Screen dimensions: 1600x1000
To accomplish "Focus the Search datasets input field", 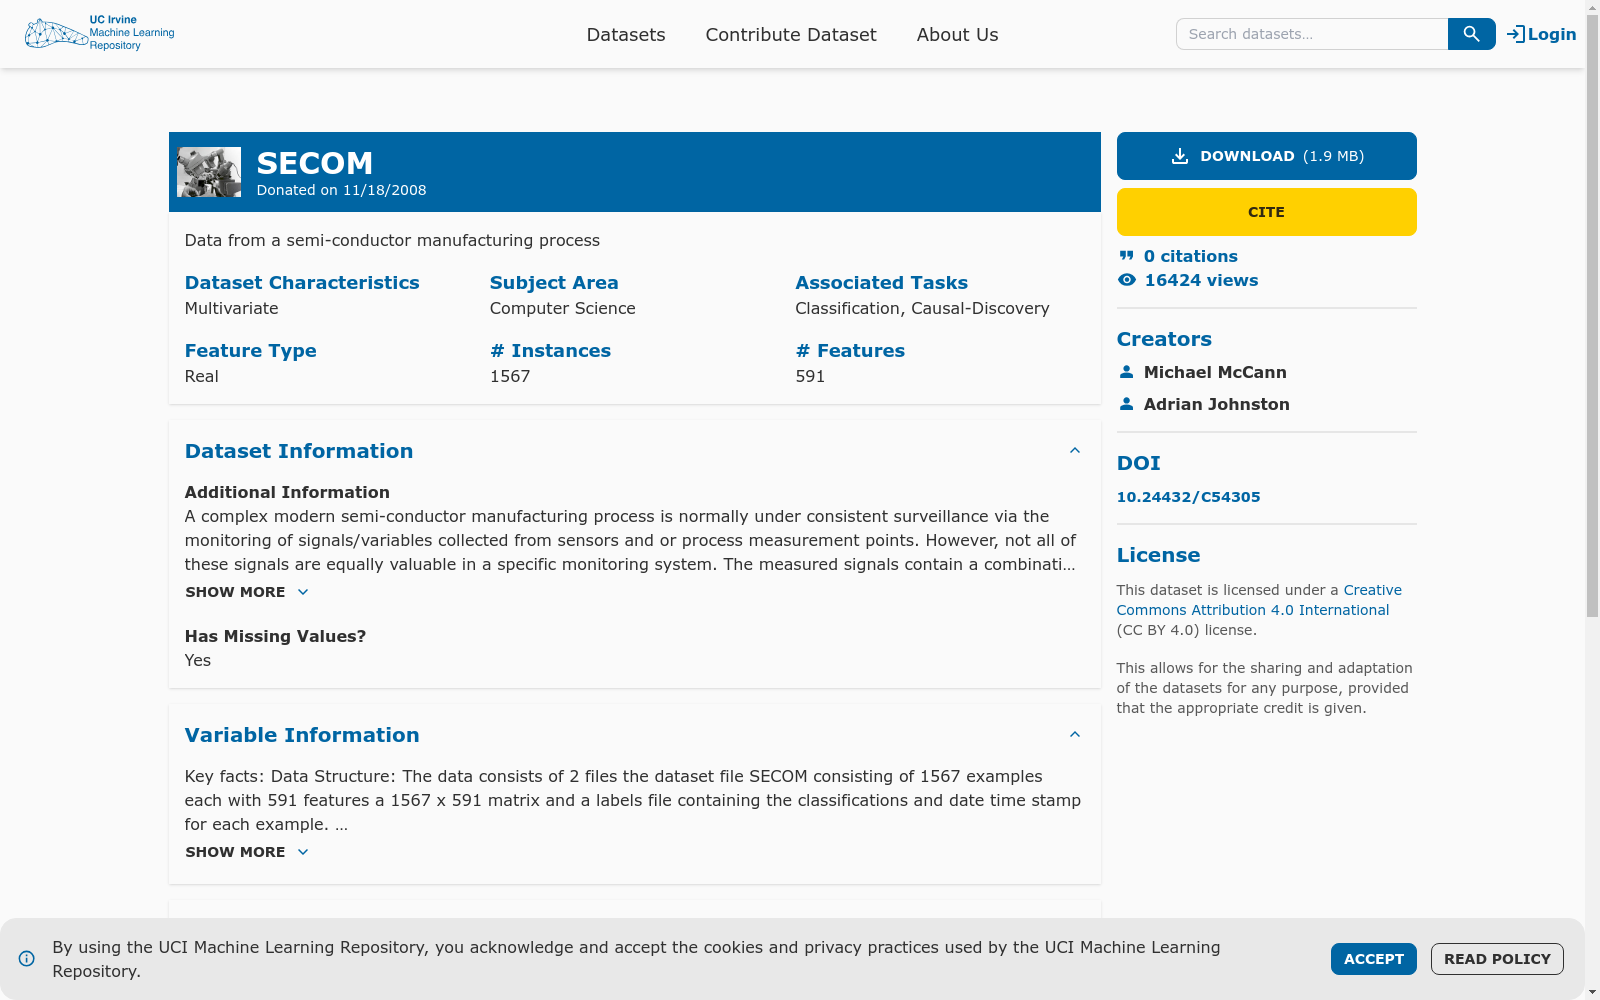I will pos(1312,34).
